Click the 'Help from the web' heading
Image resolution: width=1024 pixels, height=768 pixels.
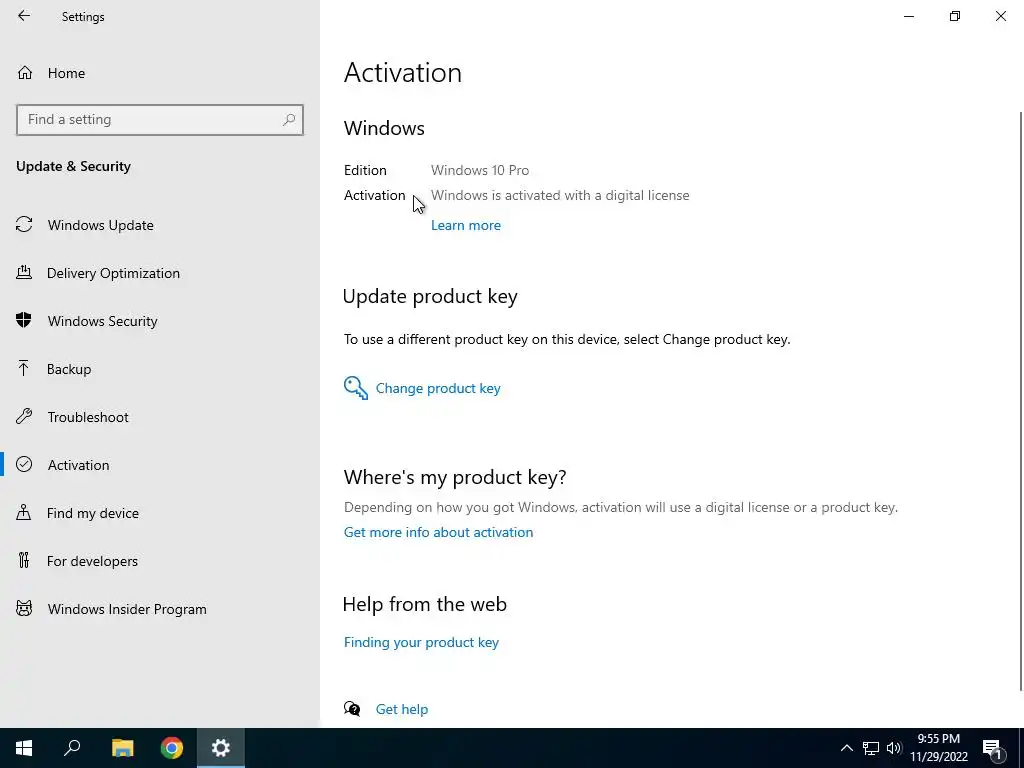(424, 604)
